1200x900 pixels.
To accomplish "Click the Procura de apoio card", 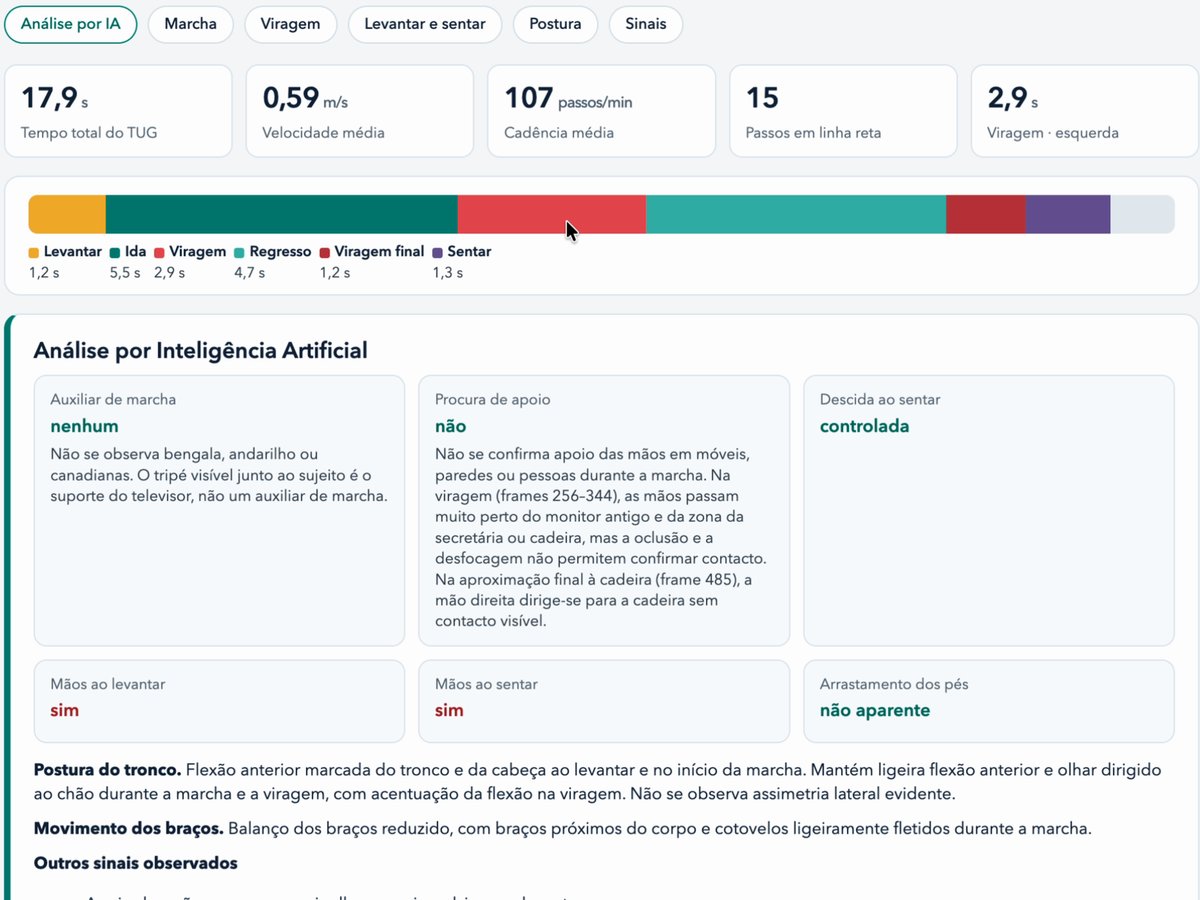I will pos(604,511).
